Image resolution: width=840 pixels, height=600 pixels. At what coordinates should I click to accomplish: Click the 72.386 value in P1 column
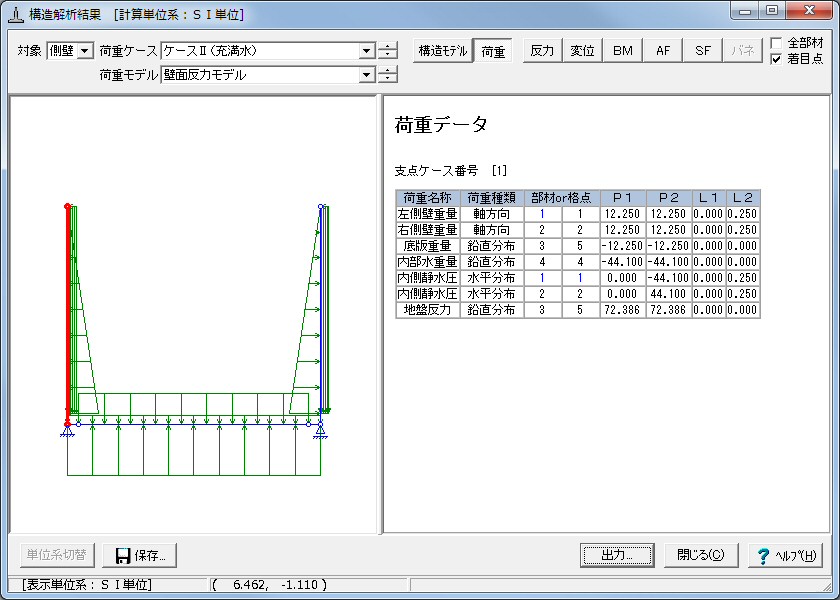[622, 310]
